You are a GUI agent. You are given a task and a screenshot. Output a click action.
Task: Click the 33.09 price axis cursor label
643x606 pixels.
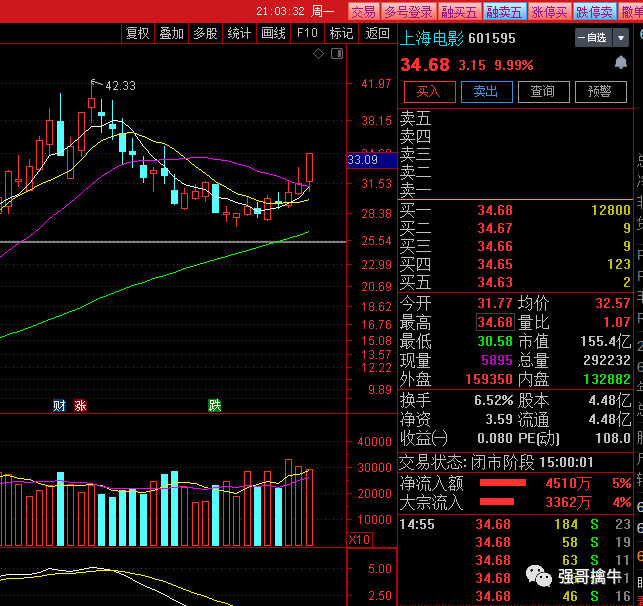click(372, 160)
